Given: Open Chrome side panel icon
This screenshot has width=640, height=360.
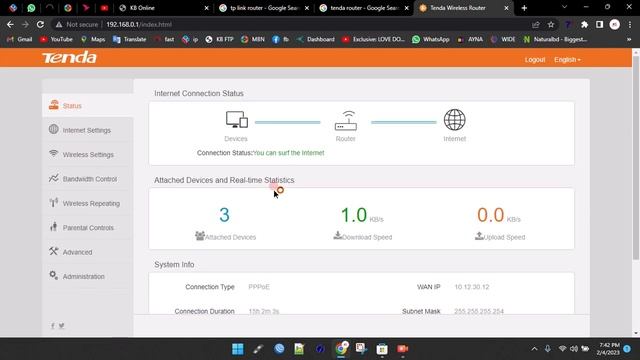Looking at the screenshot, I should click(x=599, y=24).
